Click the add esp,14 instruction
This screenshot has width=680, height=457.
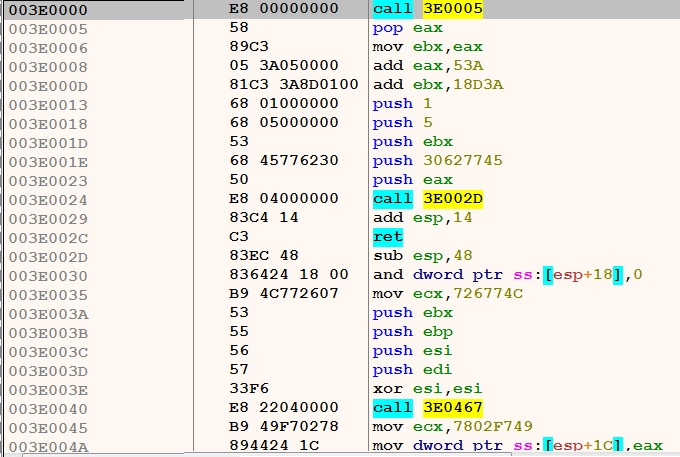[x=422, y=218]
